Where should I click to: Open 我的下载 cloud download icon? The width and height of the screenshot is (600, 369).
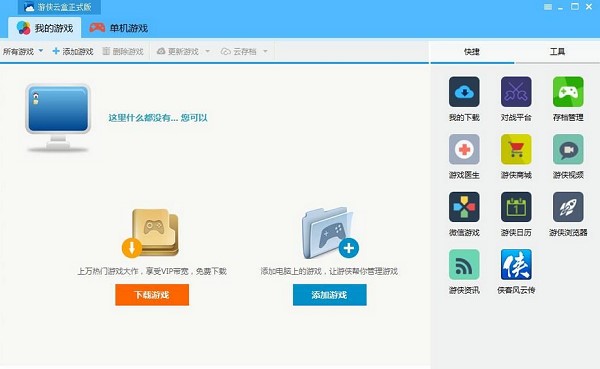[x=464, y=92]
